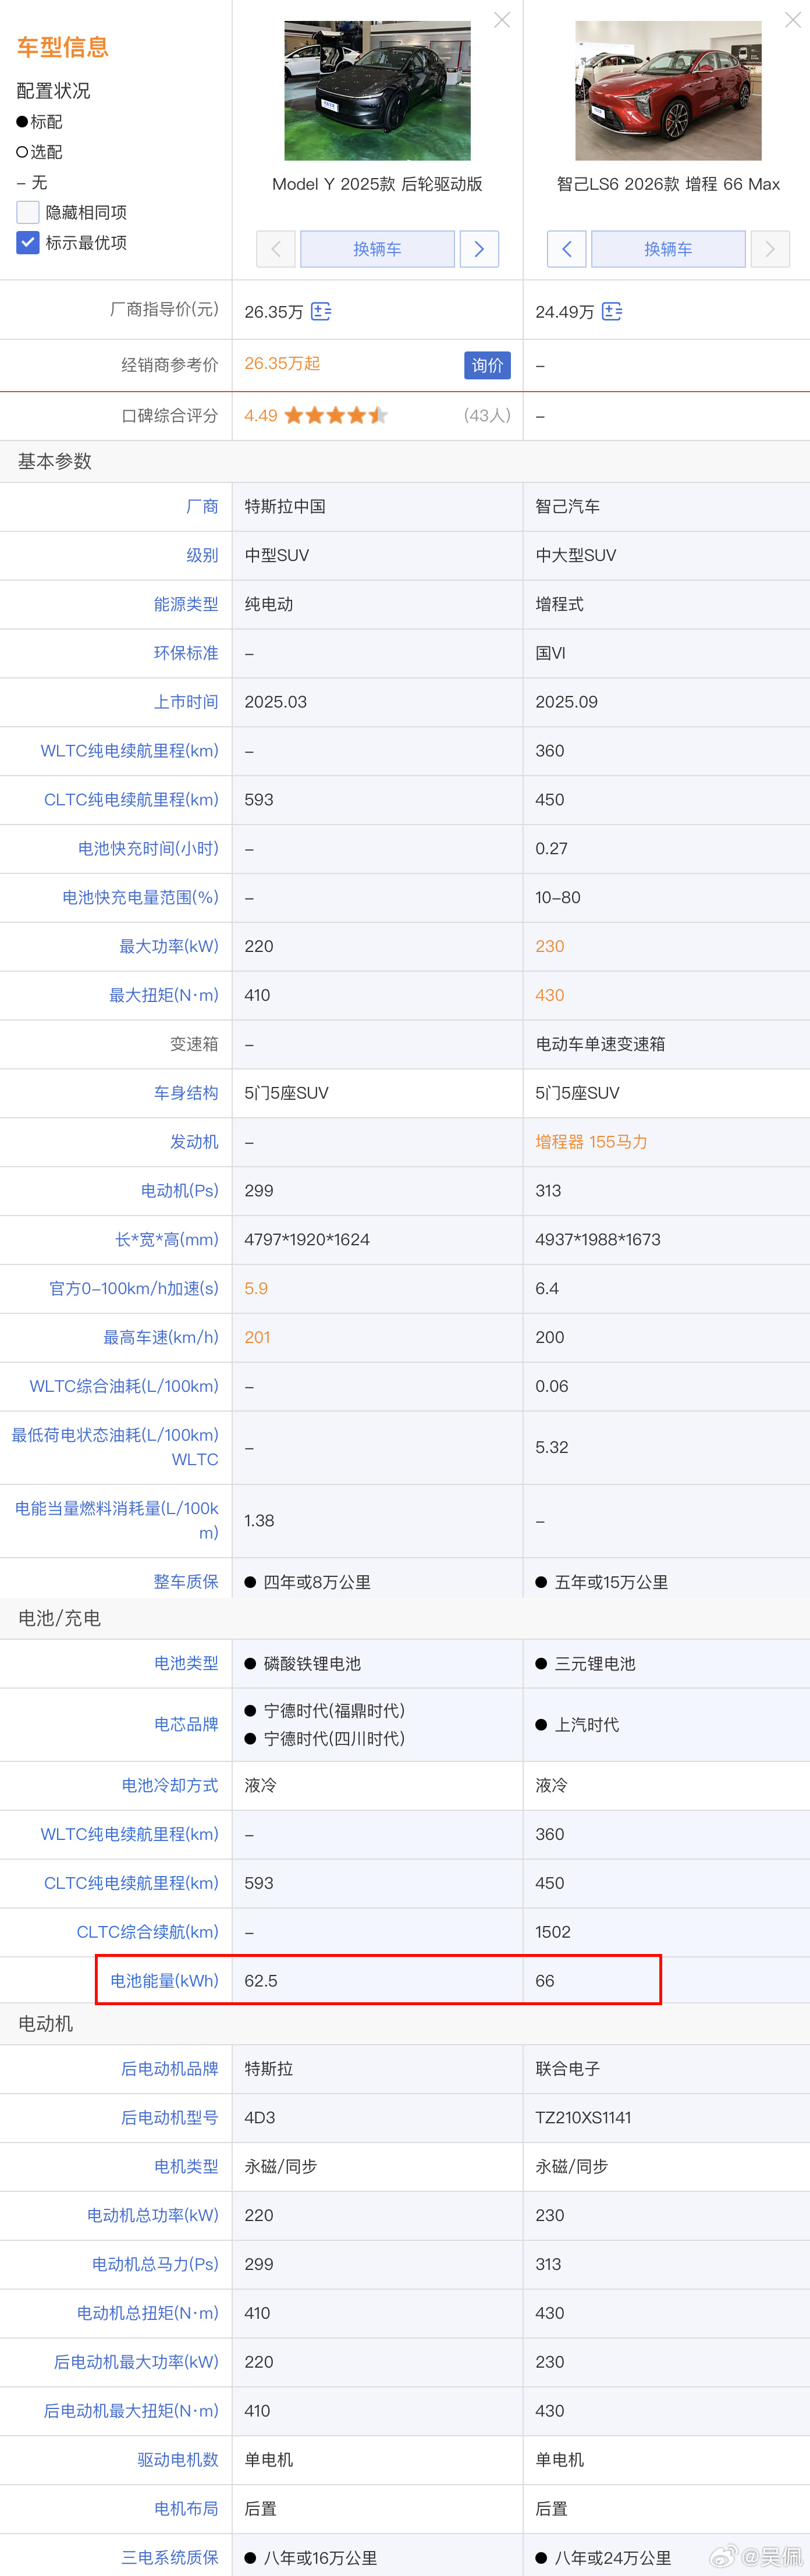
Task: Click the CLTC纯电续航里程(km) label in 基本参数
Action: pyautogui.click(x=131, y=800)
